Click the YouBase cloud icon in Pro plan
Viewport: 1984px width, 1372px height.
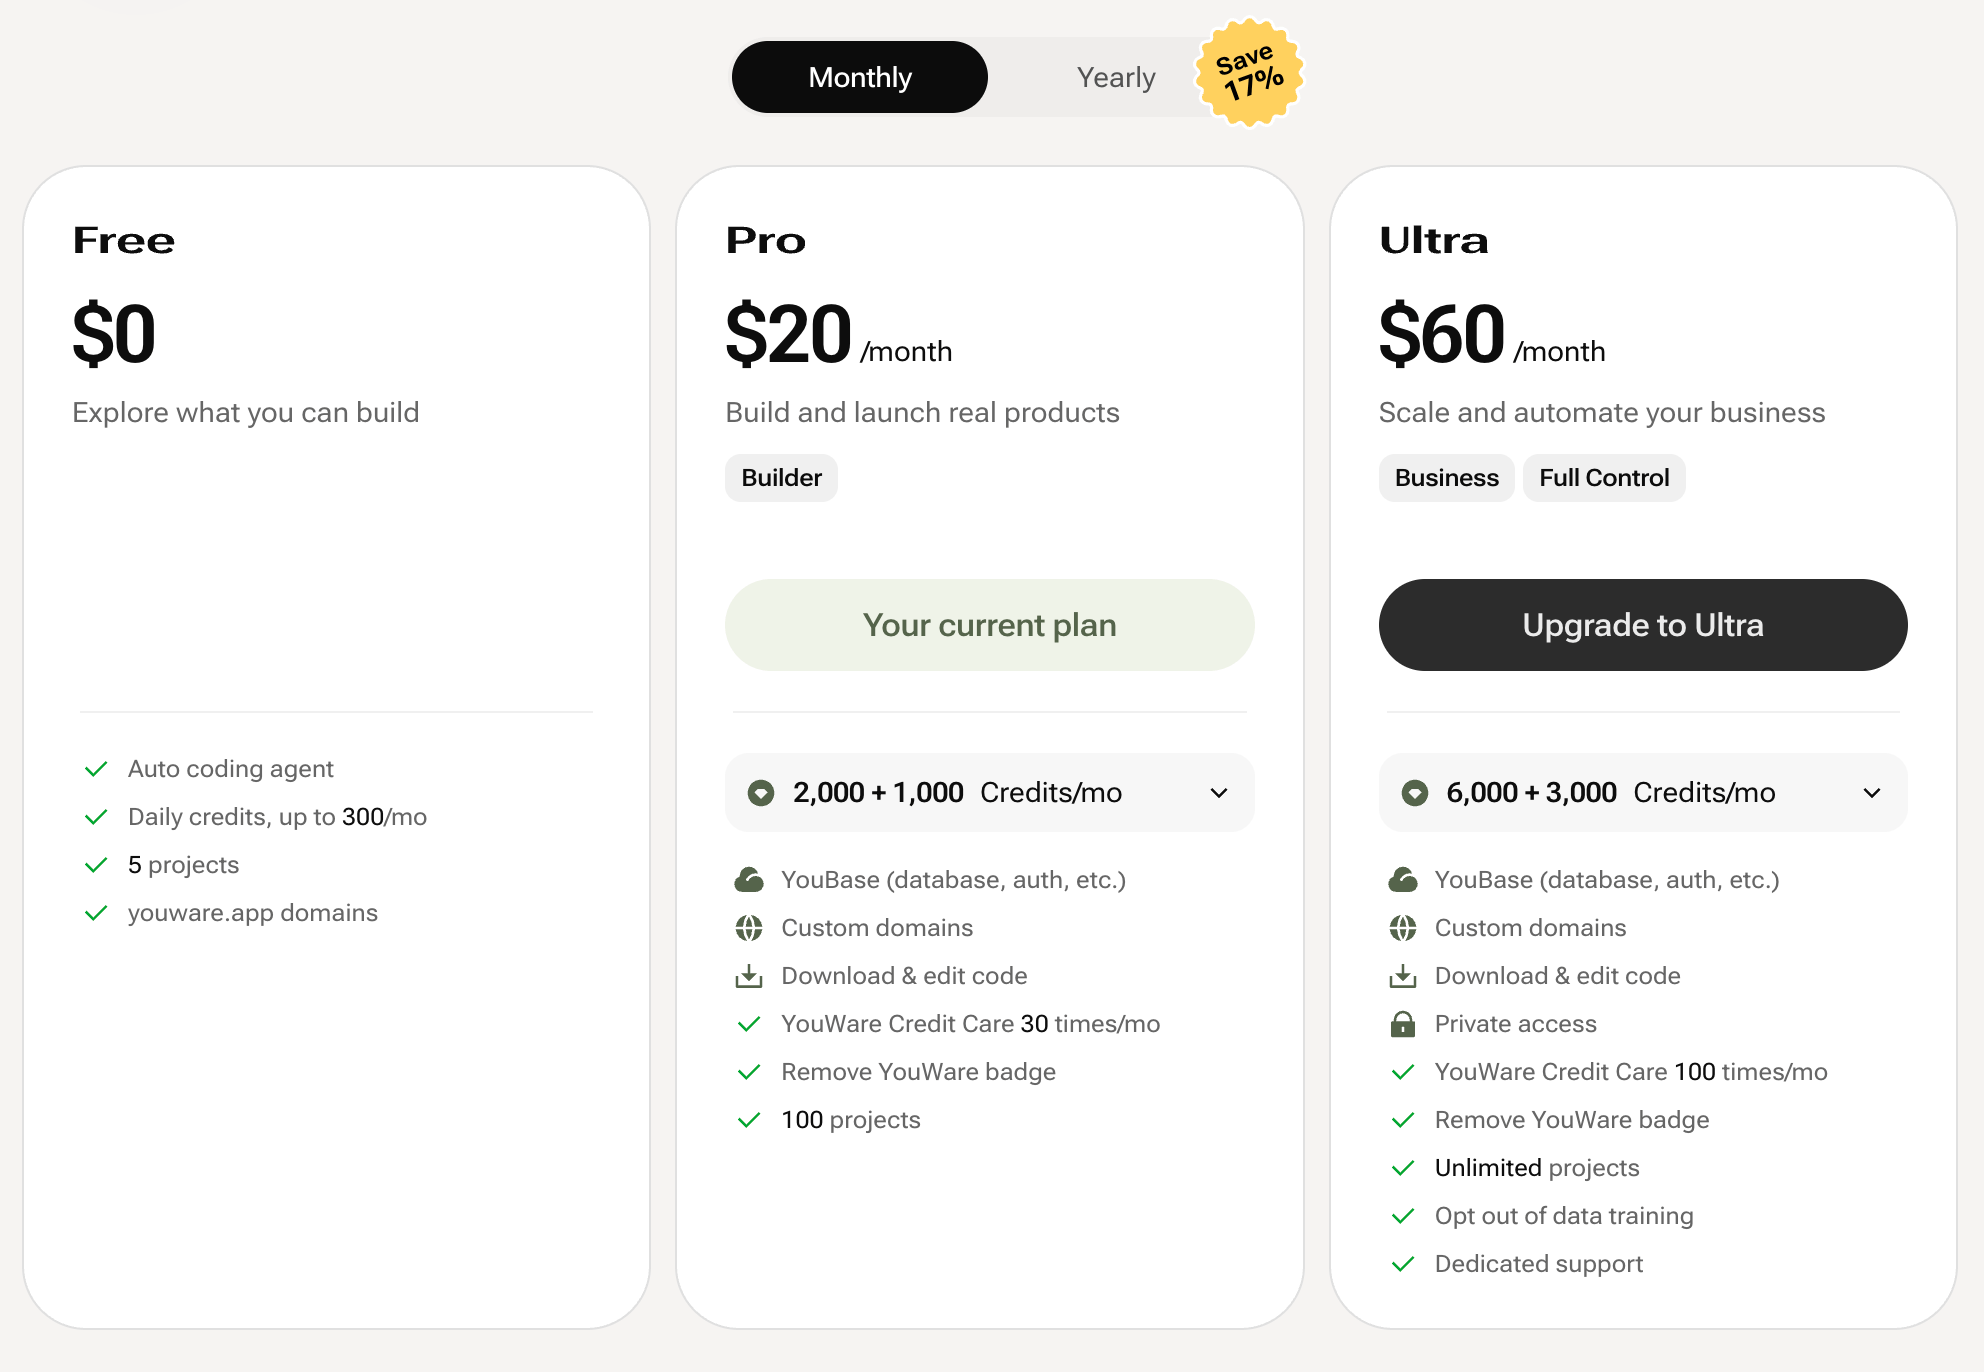click(x=749, y=880)
